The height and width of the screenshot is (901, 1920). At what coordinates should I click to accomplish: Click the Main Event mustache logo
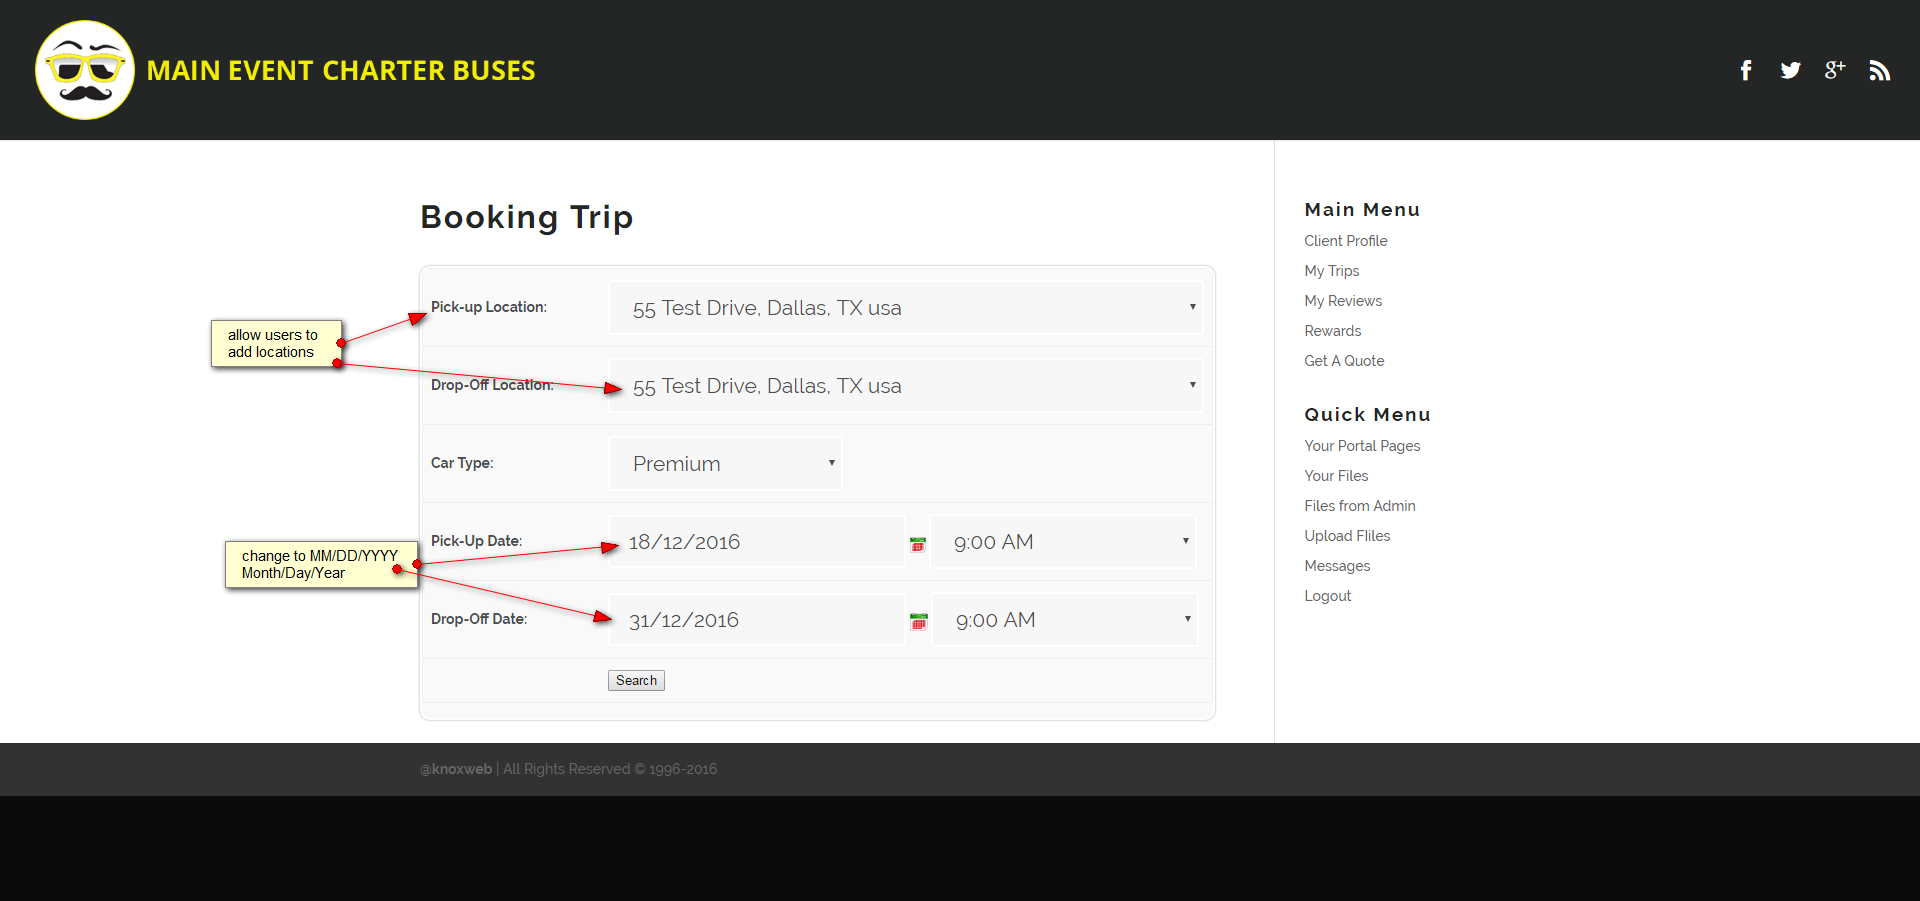[85, 70]
